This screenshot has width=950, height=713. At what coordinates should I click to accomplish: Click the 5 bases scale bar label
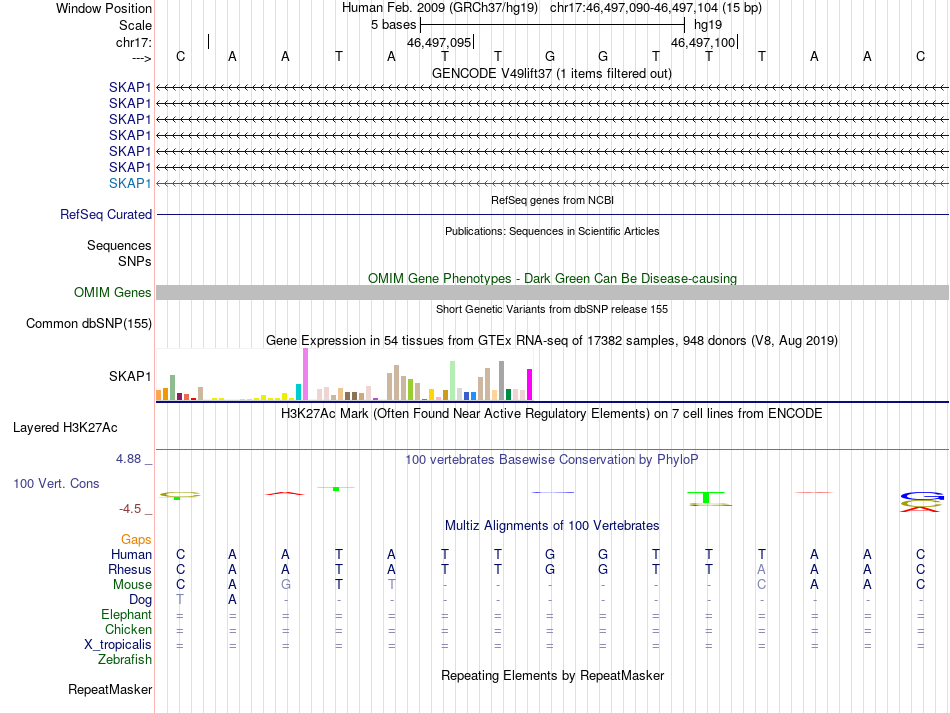394,25
